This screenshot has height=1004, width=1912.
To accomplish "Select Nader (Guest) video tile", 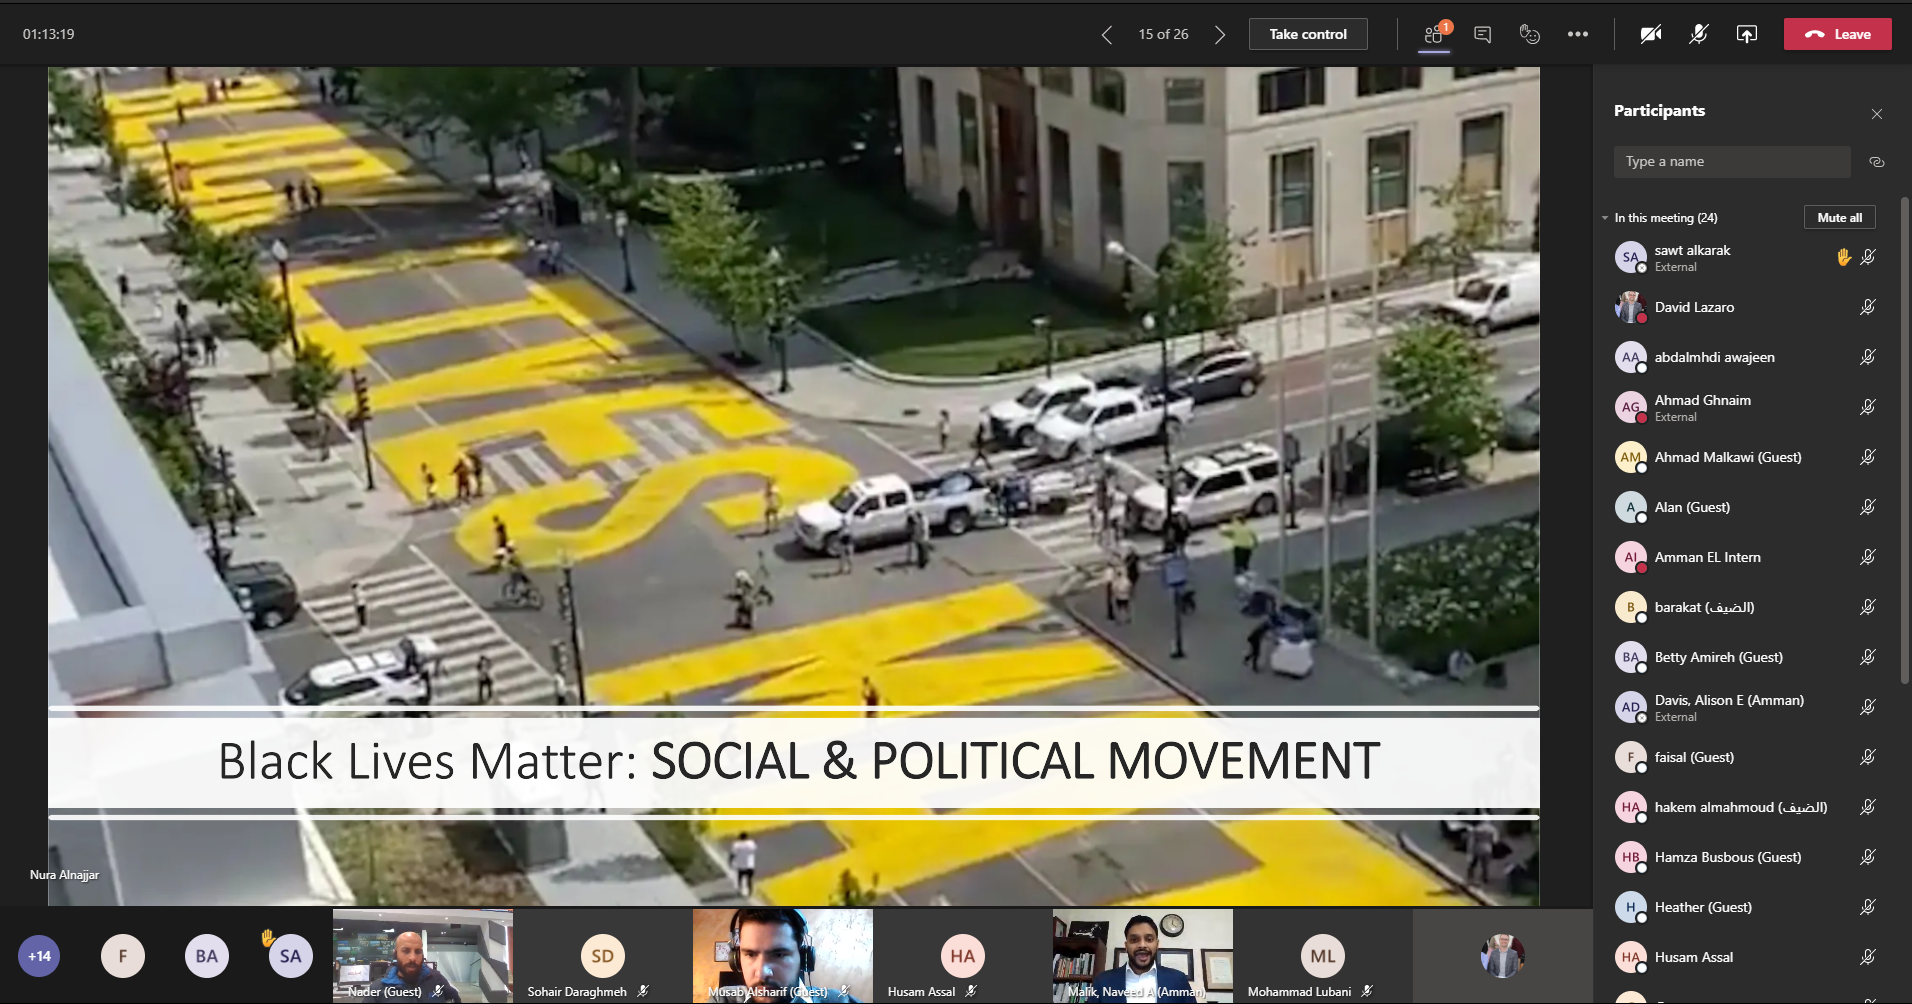I will coord(423,956).
